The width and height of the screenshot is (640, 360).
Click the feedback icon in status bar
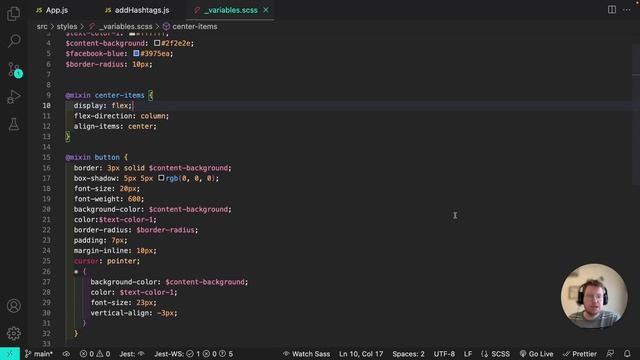(x=610, y=353)
